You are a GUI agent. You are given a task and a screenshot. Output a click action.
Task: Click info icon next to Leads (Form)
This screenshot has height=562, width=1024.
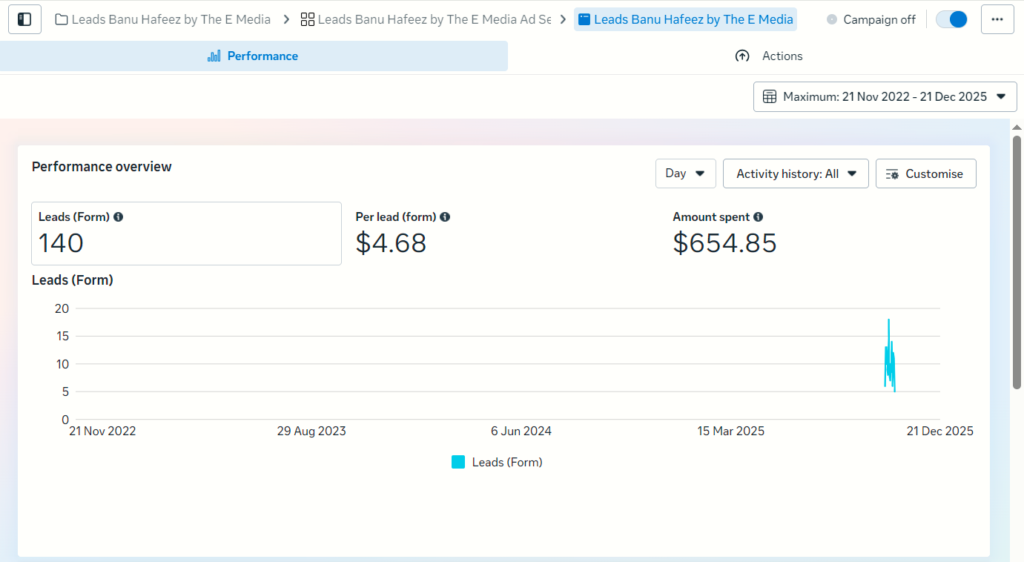[119, 217]
